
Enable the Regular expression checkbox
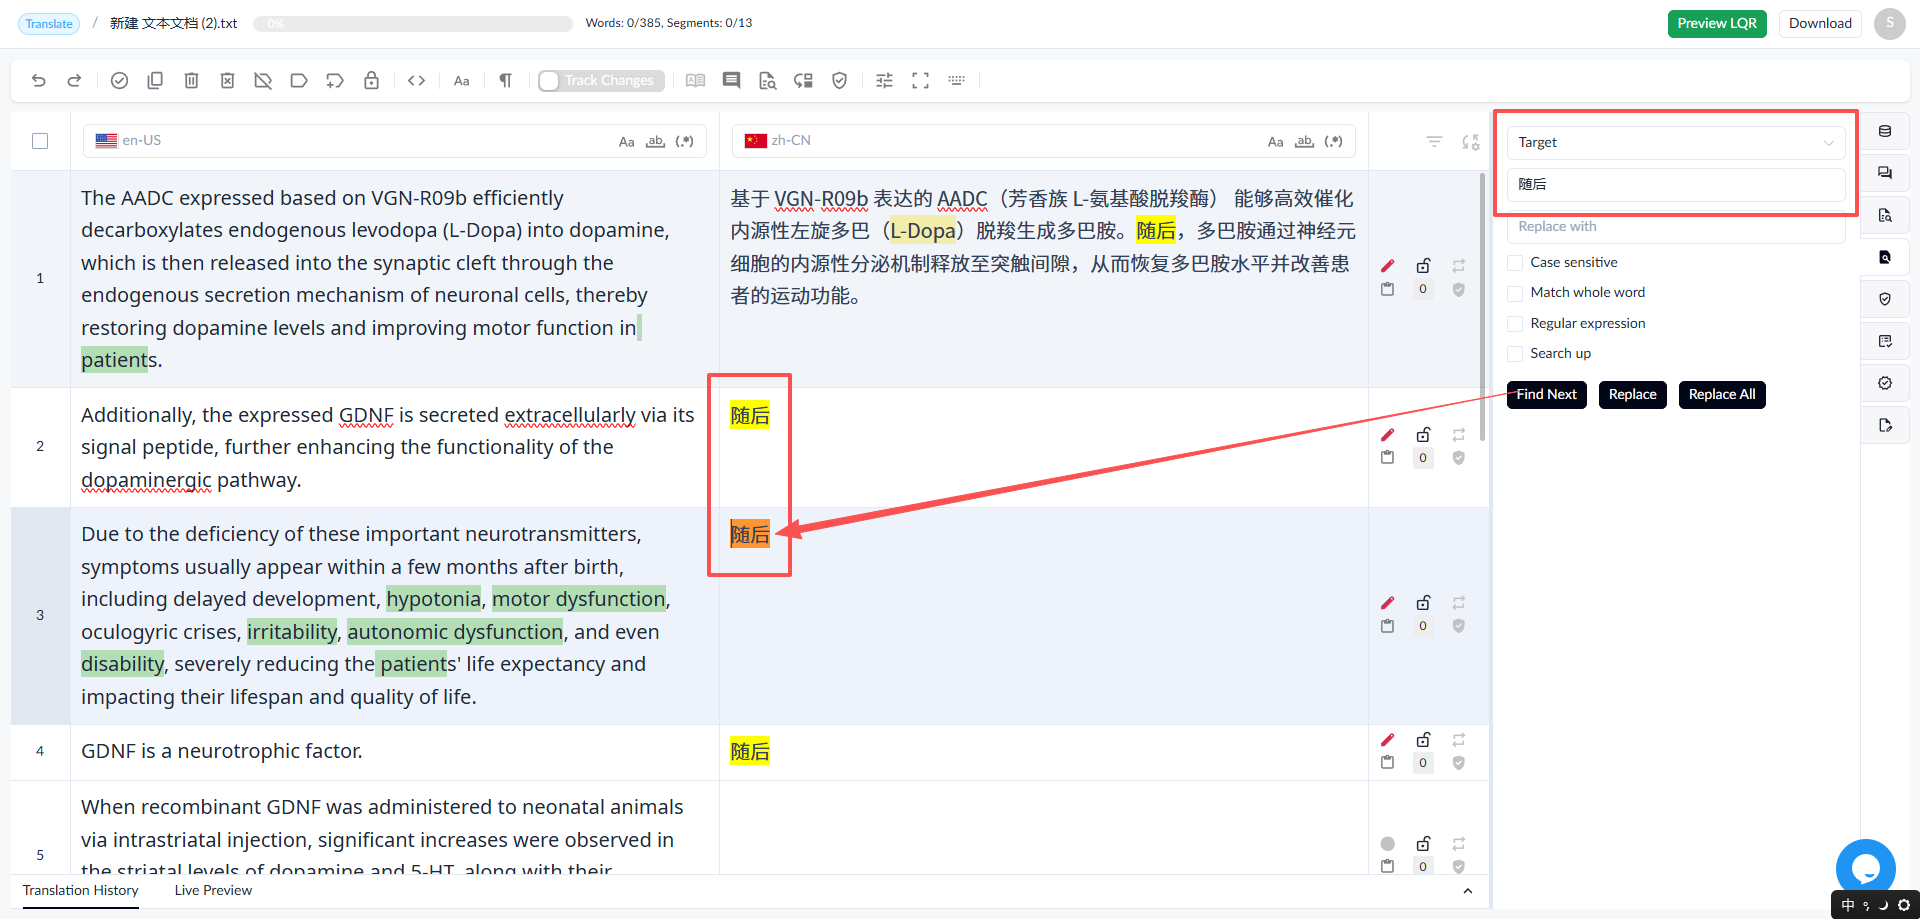pyautogui.click(x=1515, y=324)
